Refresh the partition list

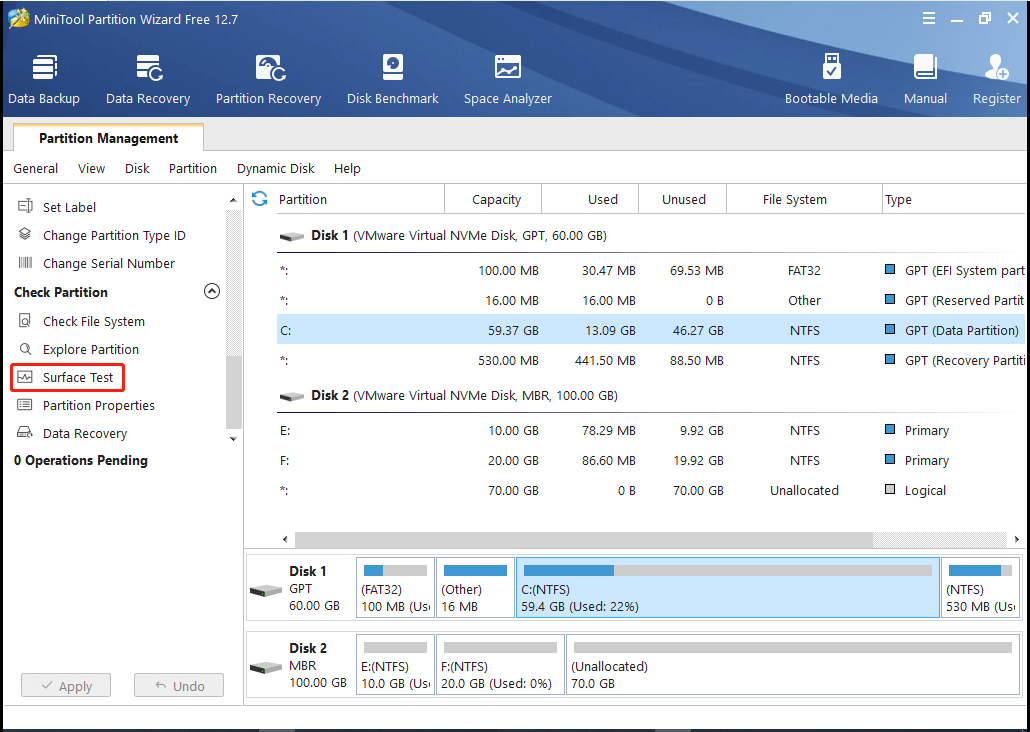click(x=259, y=198)
